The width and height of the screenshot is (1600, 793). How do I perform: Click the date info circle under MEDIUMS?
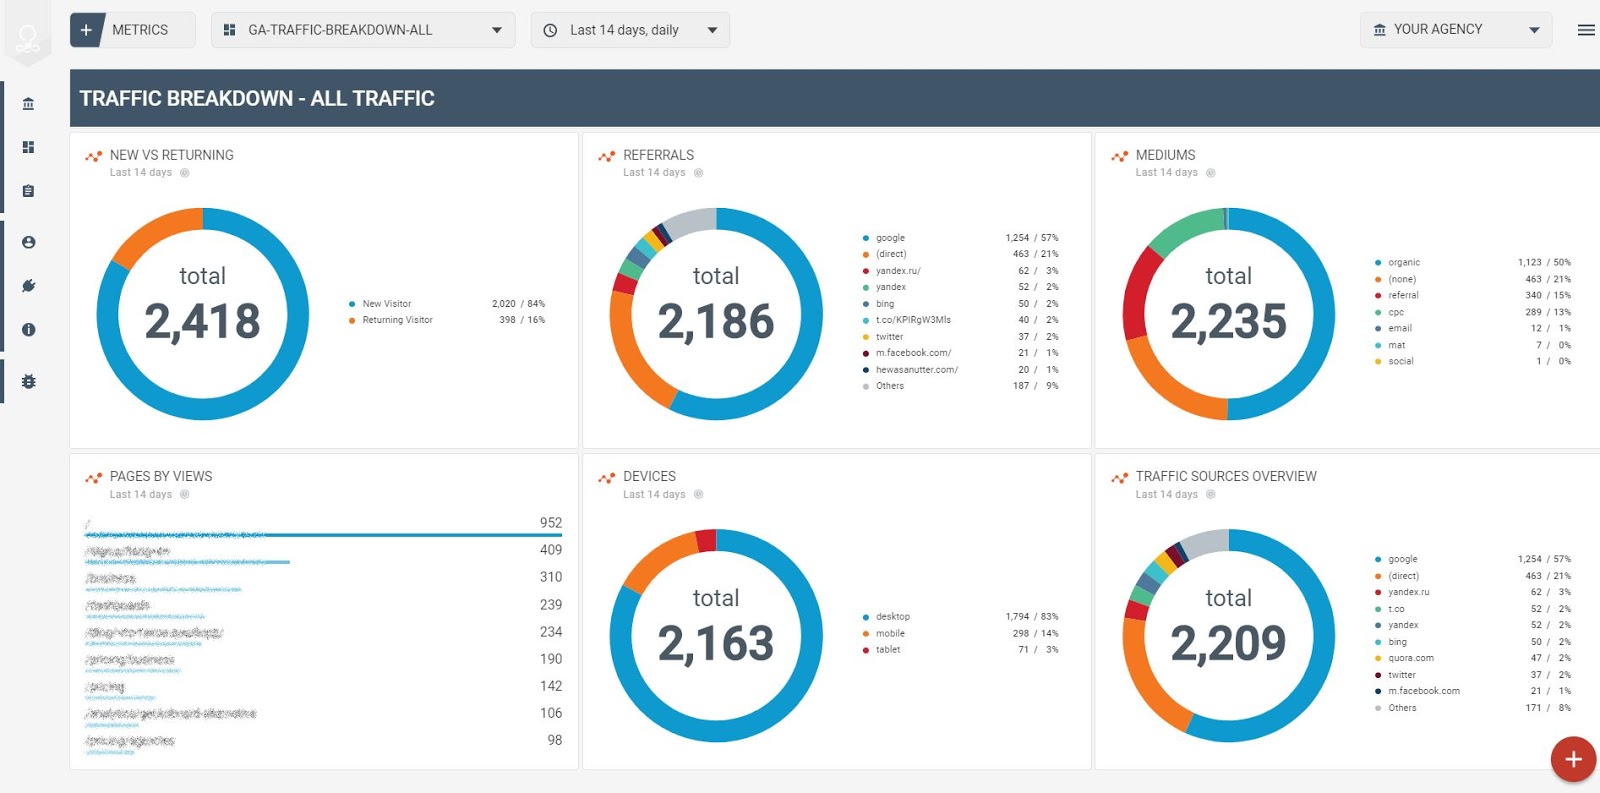1210,173
